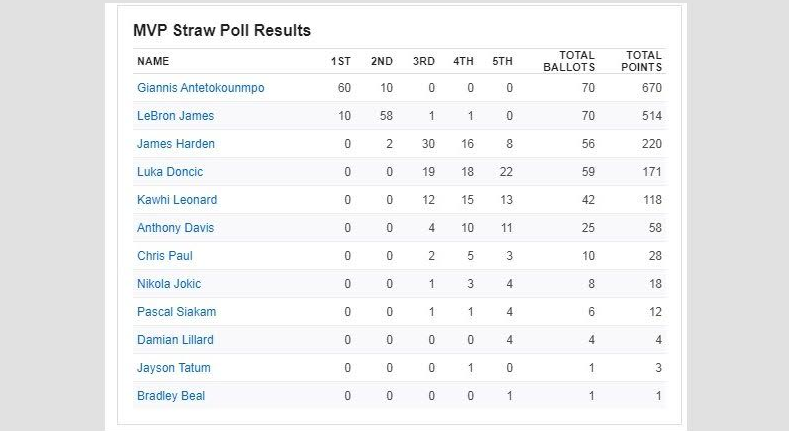Select the Nikola Jokic name link
This screenshot has width=789, height=431.
click(169, 284)
